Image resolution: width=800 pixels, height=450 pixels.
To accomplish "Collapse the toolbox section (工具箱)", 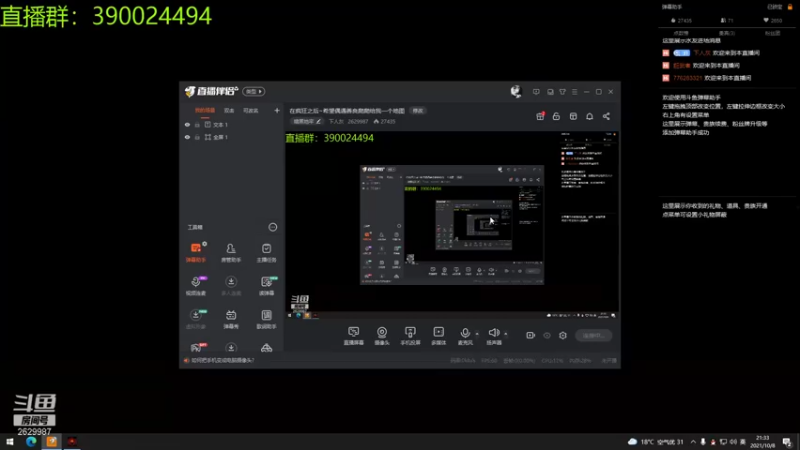I will pyautogui.click(x=273, y=227).
